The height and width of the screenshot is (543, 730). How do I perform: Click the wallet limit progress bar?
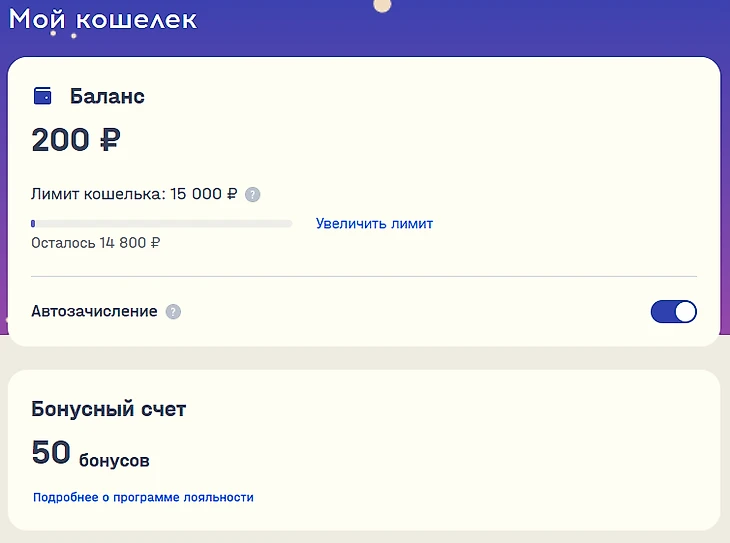(x=161, y=224)
